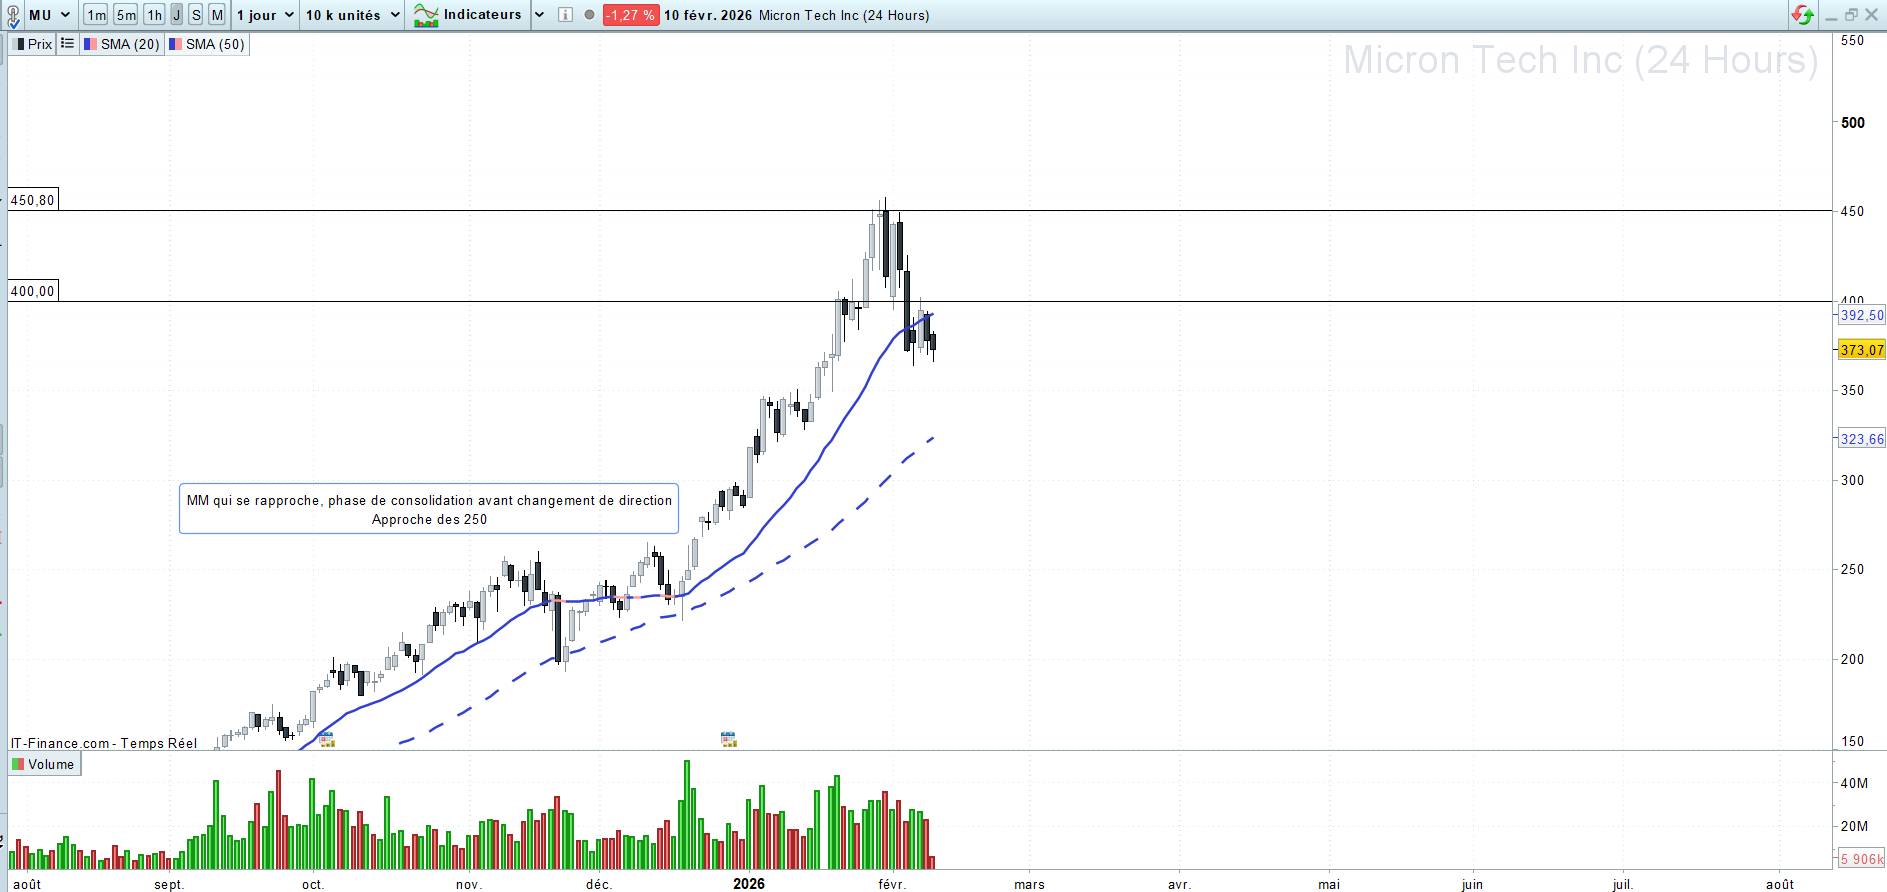Click the 500 price axis label
1887x892 pixels.
pyautogui.click(x=1853, y=123)
